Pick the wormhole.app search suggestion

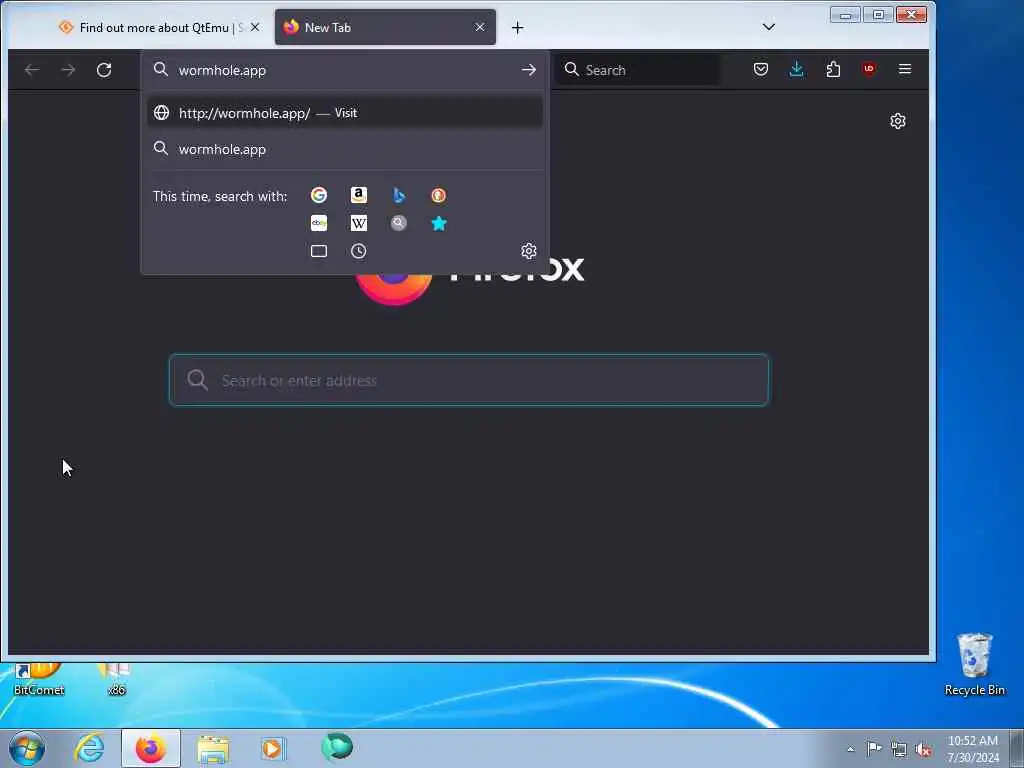345,150
